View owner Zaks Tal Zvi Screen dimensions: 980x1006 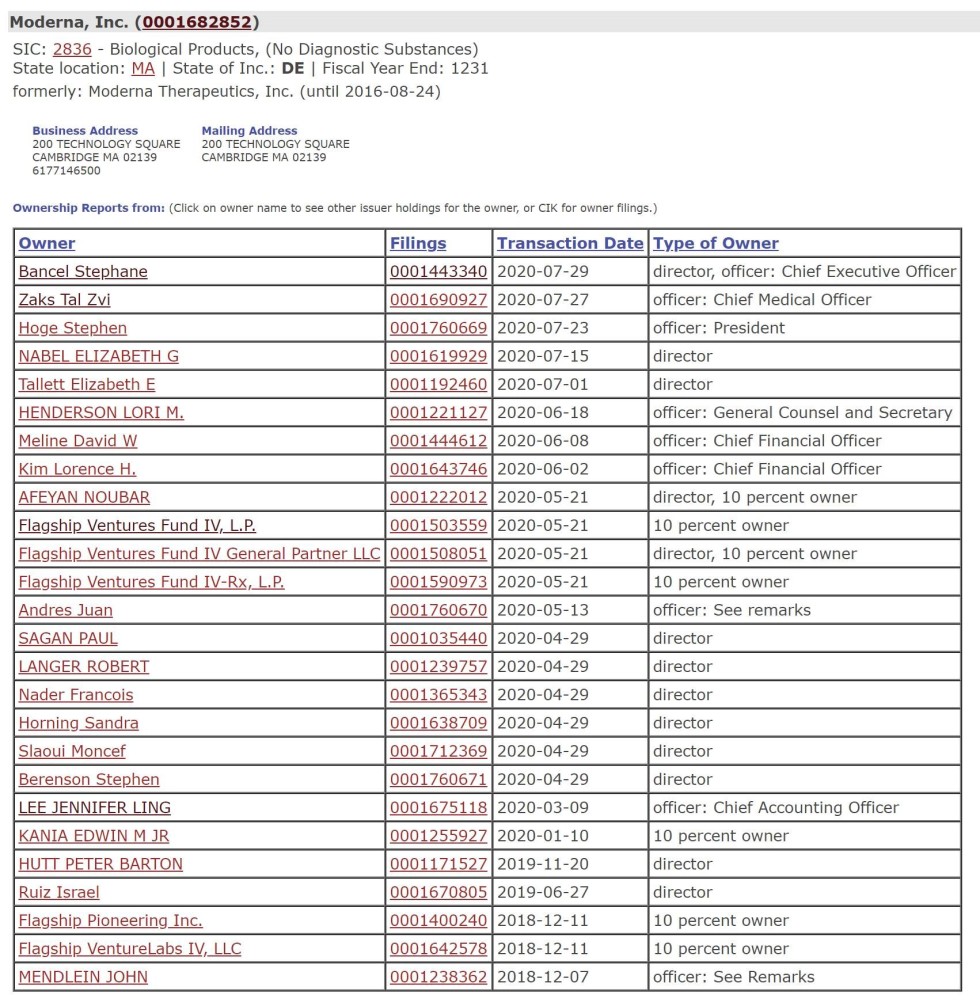pyautogui.click(x=64, y=300)
